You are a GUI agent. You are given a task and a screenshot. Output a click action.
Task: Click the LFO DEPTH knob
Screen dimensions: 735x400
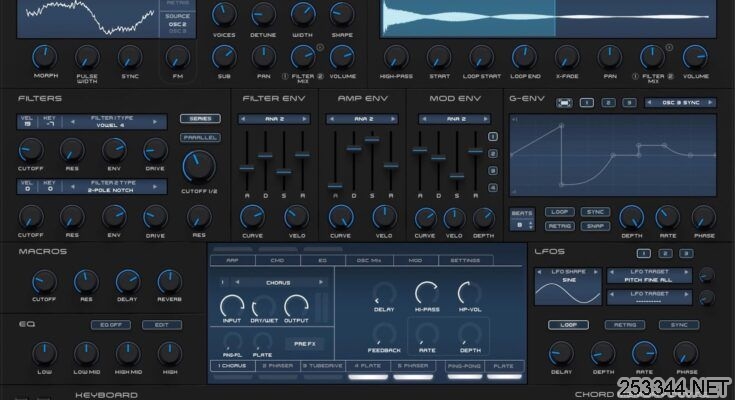point(603,354)
